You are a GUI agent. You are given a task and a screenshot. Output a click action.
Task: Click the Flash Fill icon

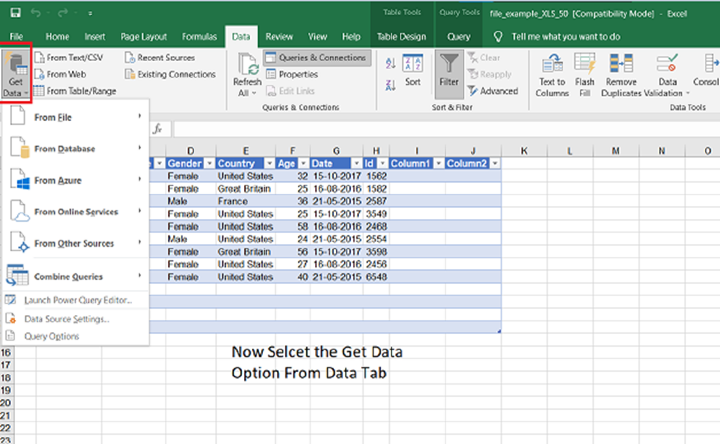point(585,66)
